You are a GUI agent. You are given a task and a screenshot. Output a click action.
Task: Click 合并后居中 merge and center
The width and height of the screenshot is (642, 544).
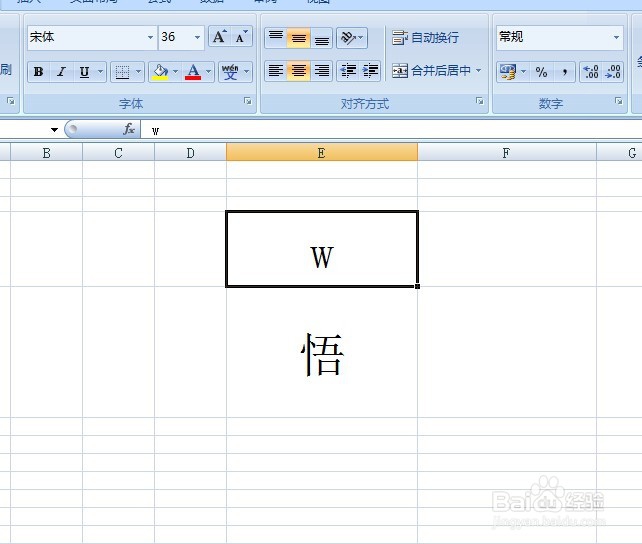432,70
